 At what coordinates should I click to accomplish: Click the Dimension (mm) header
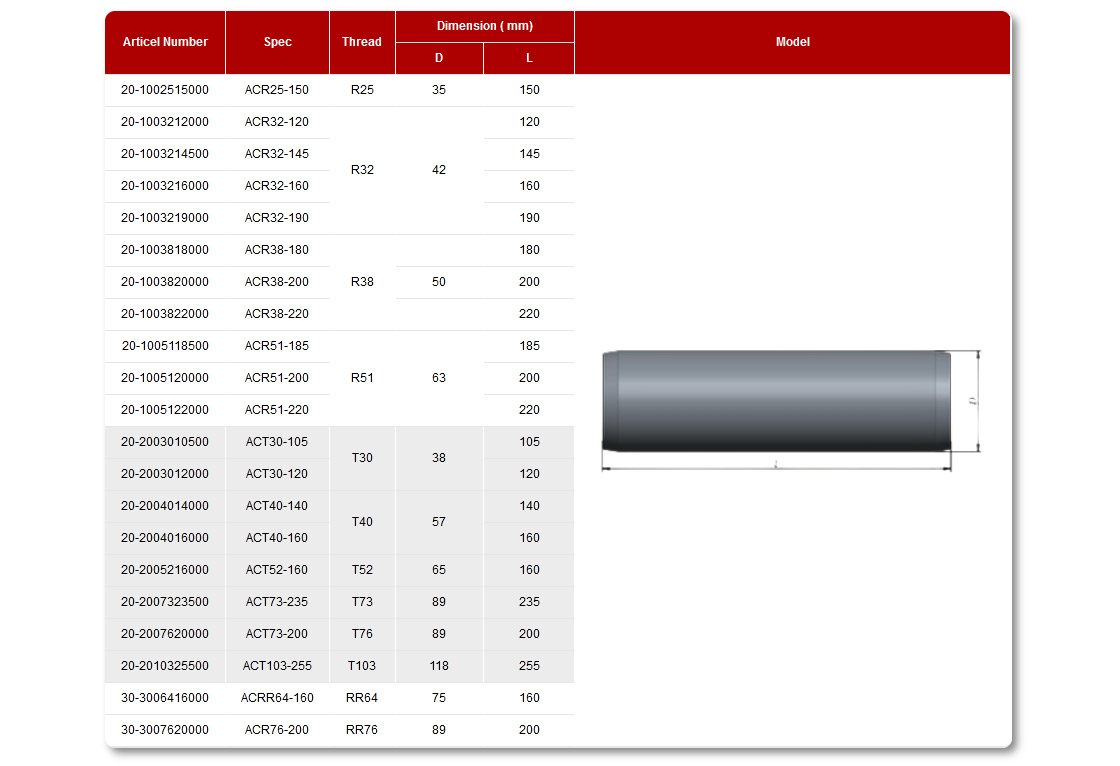point(485,26)
